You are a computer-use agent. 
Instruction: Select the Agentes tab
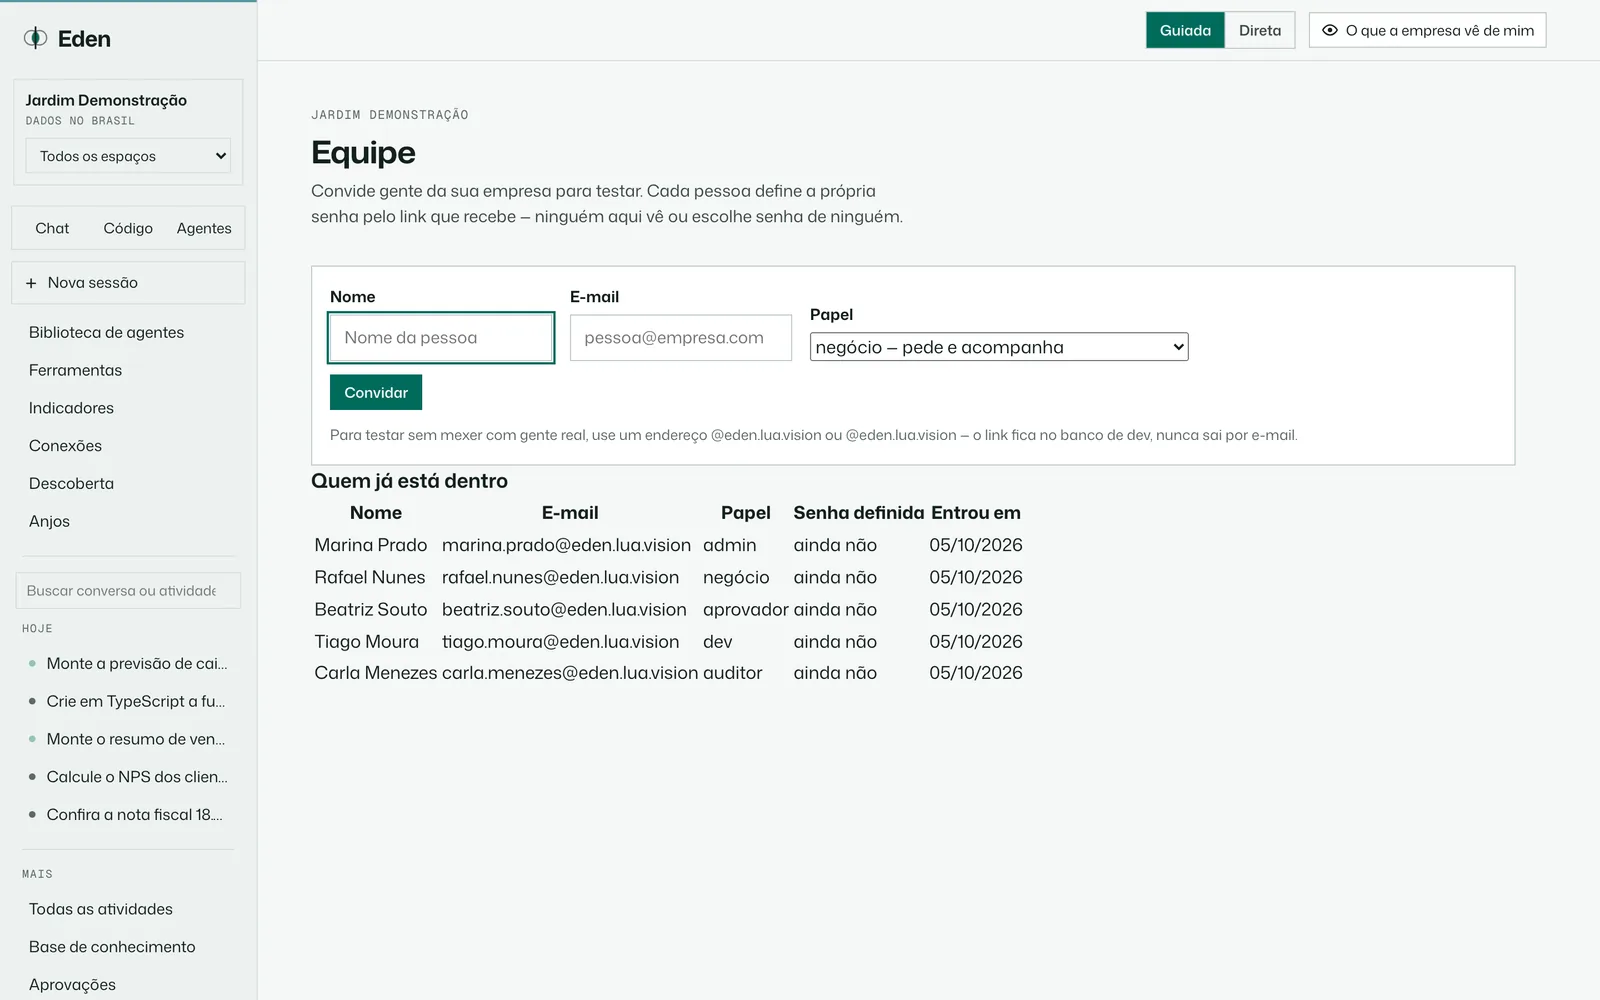click(x=204, y=228)
